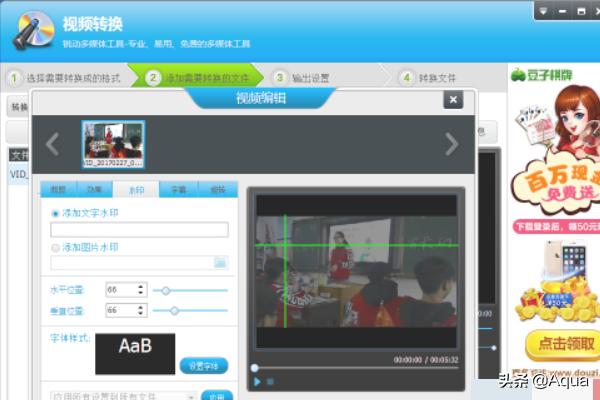This screenshot has height=400, width=600.
Task: Click the text watermark input field
Action: pos(139,230)
